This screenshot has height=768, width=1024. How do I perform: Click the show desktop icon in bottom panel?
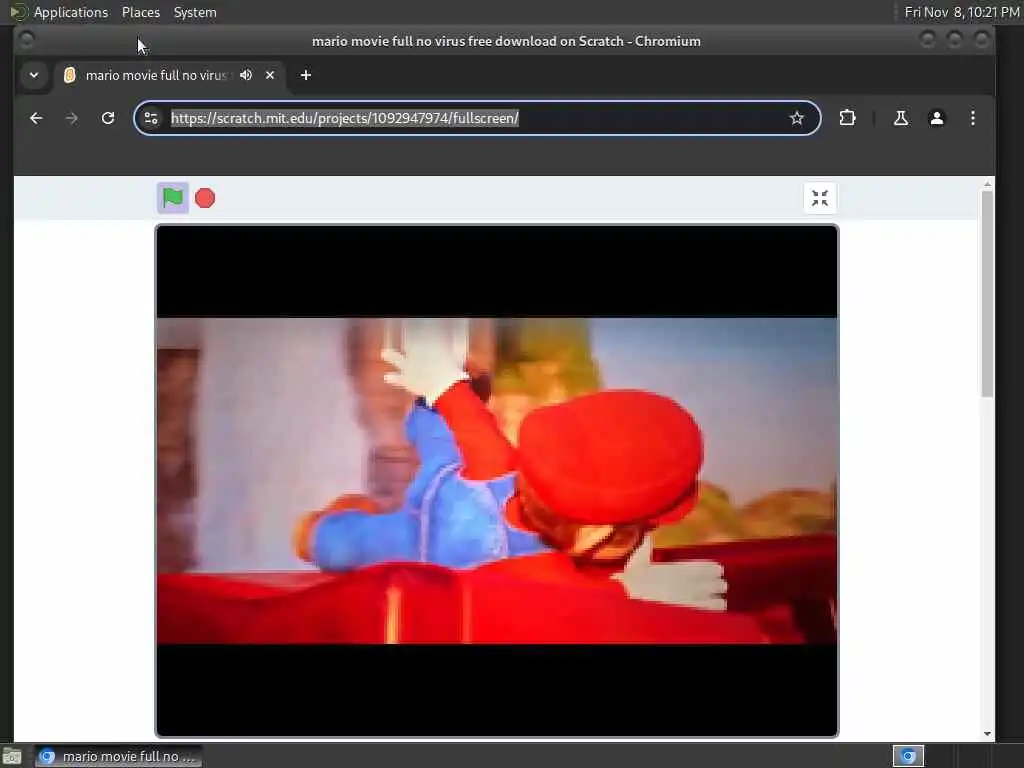[x=12, y=756]
